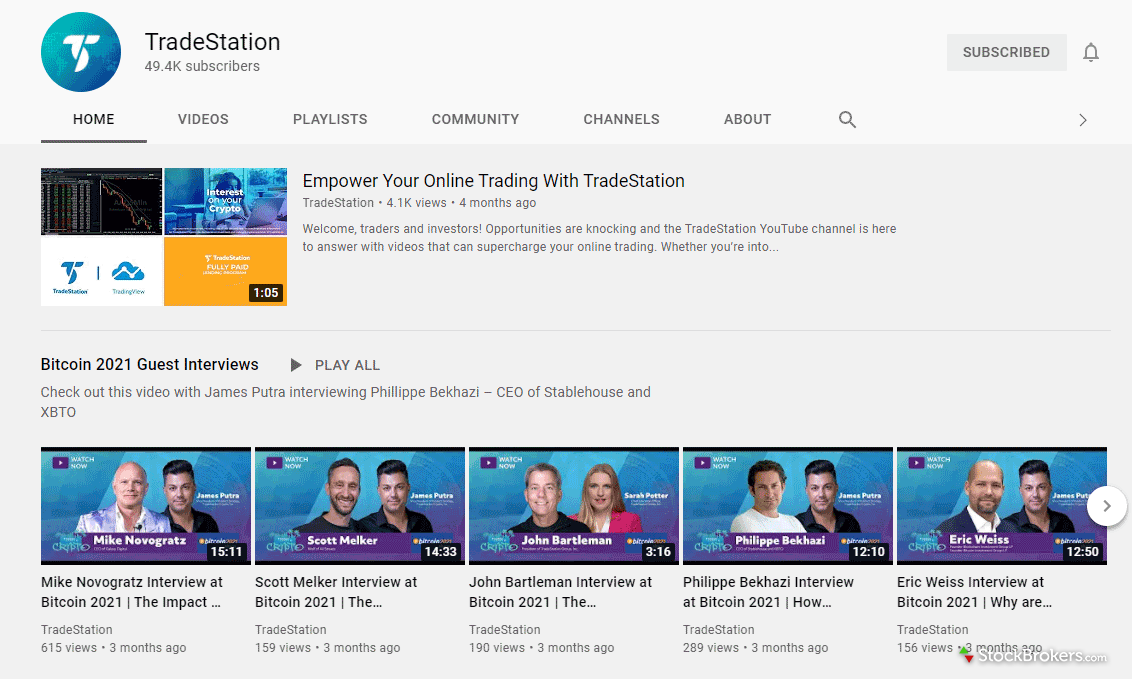Image resolution: width=1132 pixels, height=679 pixels.
Task: Play the Mike Novogratz interview thumbnail
Action: pos(146,506)
